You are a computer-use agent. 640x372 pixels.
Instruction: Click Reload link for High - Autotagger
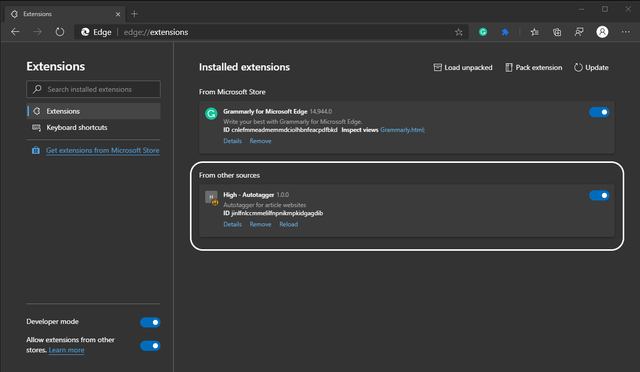(289, 224)
